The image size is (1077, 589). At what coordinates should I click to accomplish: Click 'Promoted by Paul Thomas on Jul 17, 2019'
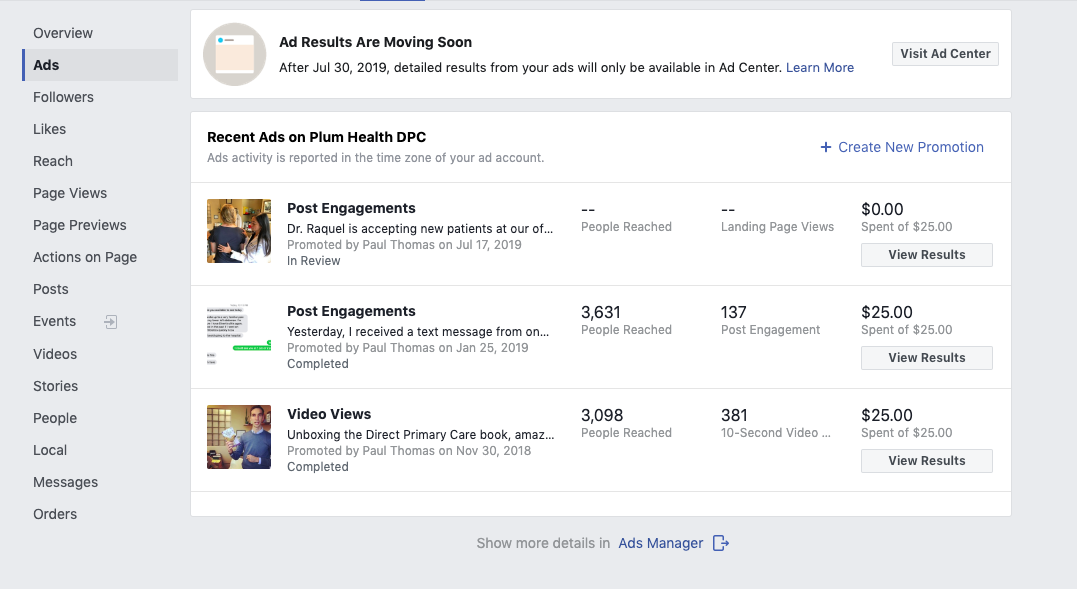pyautogui.click(x=404, y=245)
